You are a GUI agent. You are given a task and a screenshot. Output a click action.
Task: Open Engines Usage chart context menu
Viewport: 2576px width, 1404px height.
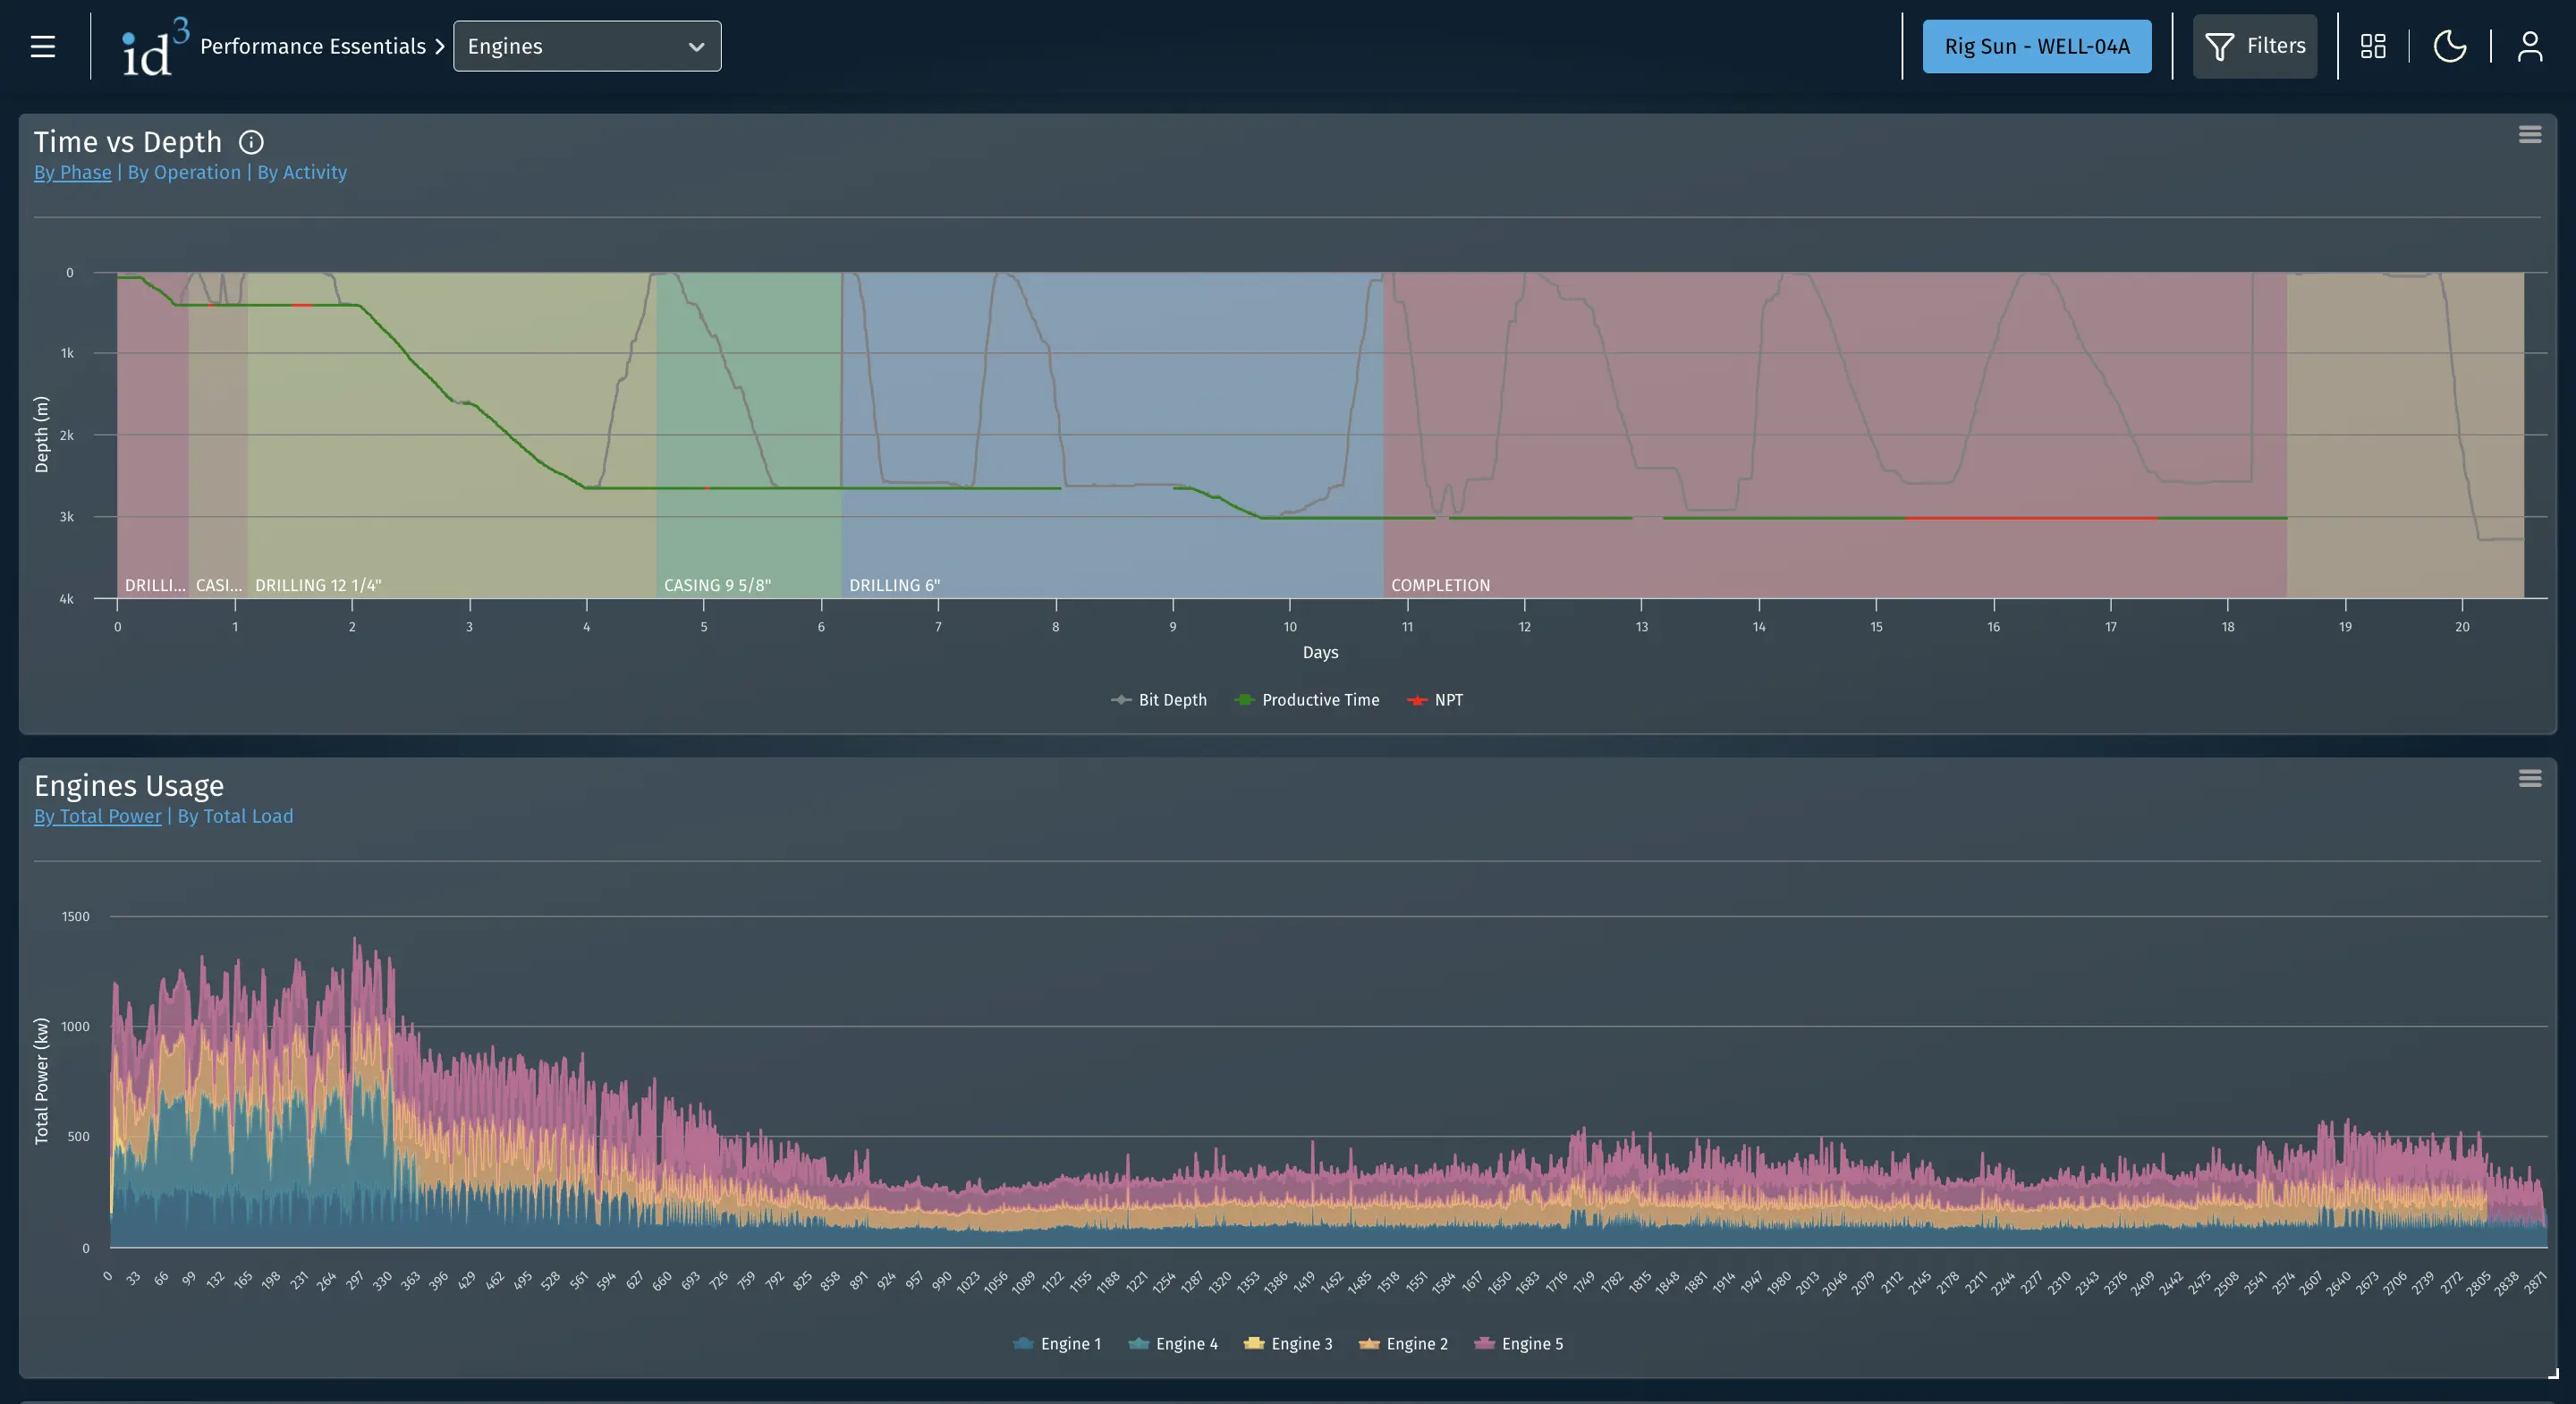2529,778
